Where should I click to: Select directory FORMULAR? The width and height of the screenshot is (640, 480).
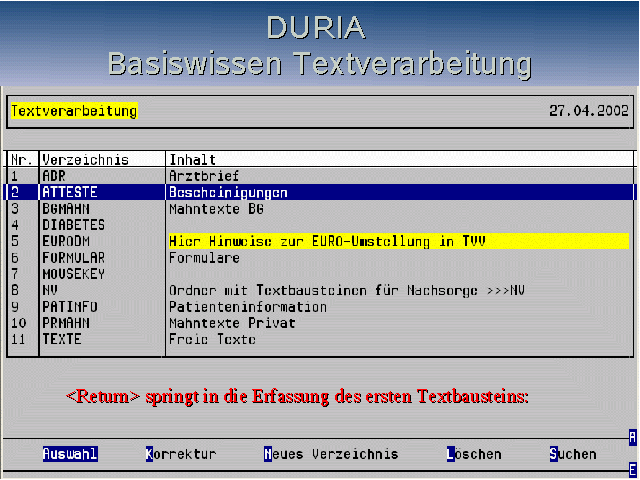click(73, 258)
